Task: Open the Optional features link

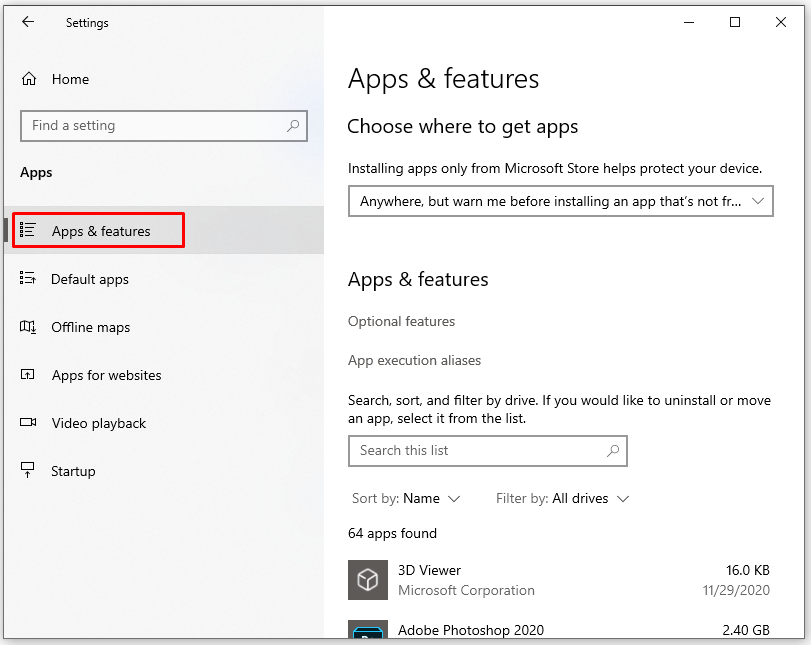Action: [401, 321]
